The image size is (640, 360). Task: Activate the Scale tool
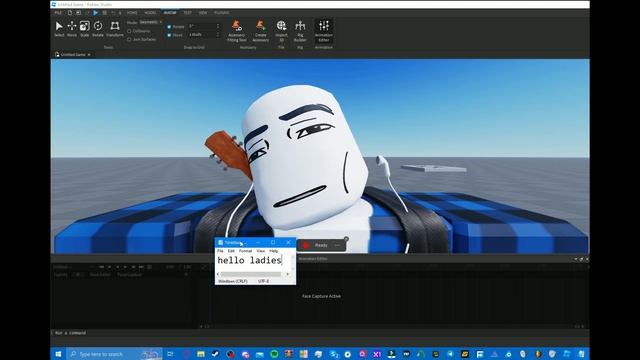coord(84,29)
